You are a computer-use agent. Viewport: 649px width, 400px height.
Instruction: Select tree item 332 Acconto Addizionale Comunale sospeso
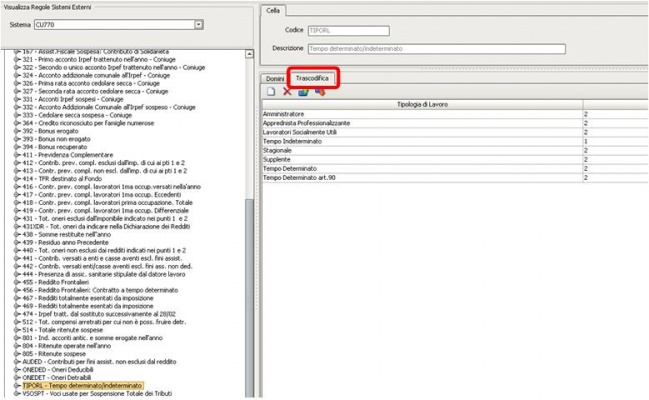(109, 107)
